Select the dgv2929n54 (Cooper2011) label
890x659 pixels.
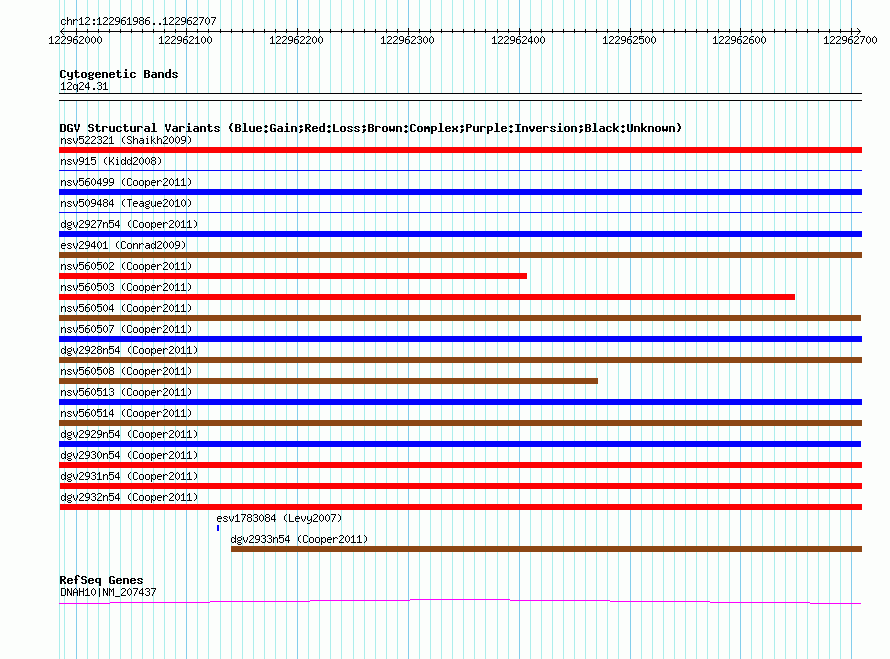tap(129, 434)
